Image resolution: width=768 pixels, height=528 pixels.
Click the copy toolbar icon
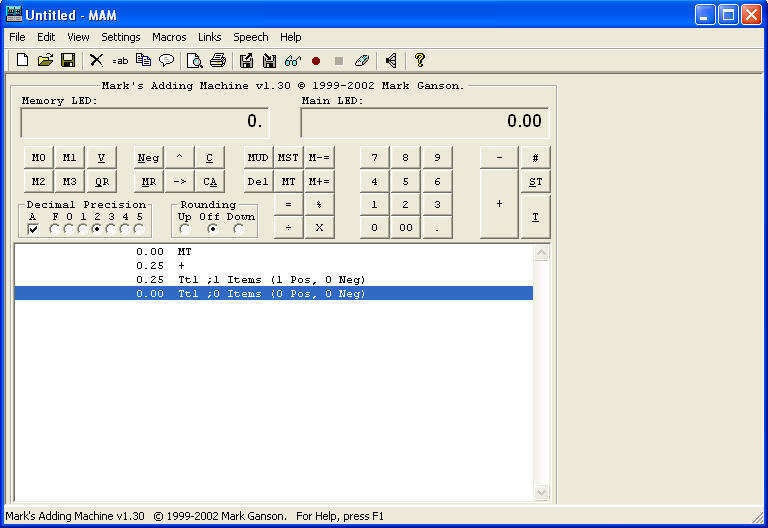tap(143, 60)
